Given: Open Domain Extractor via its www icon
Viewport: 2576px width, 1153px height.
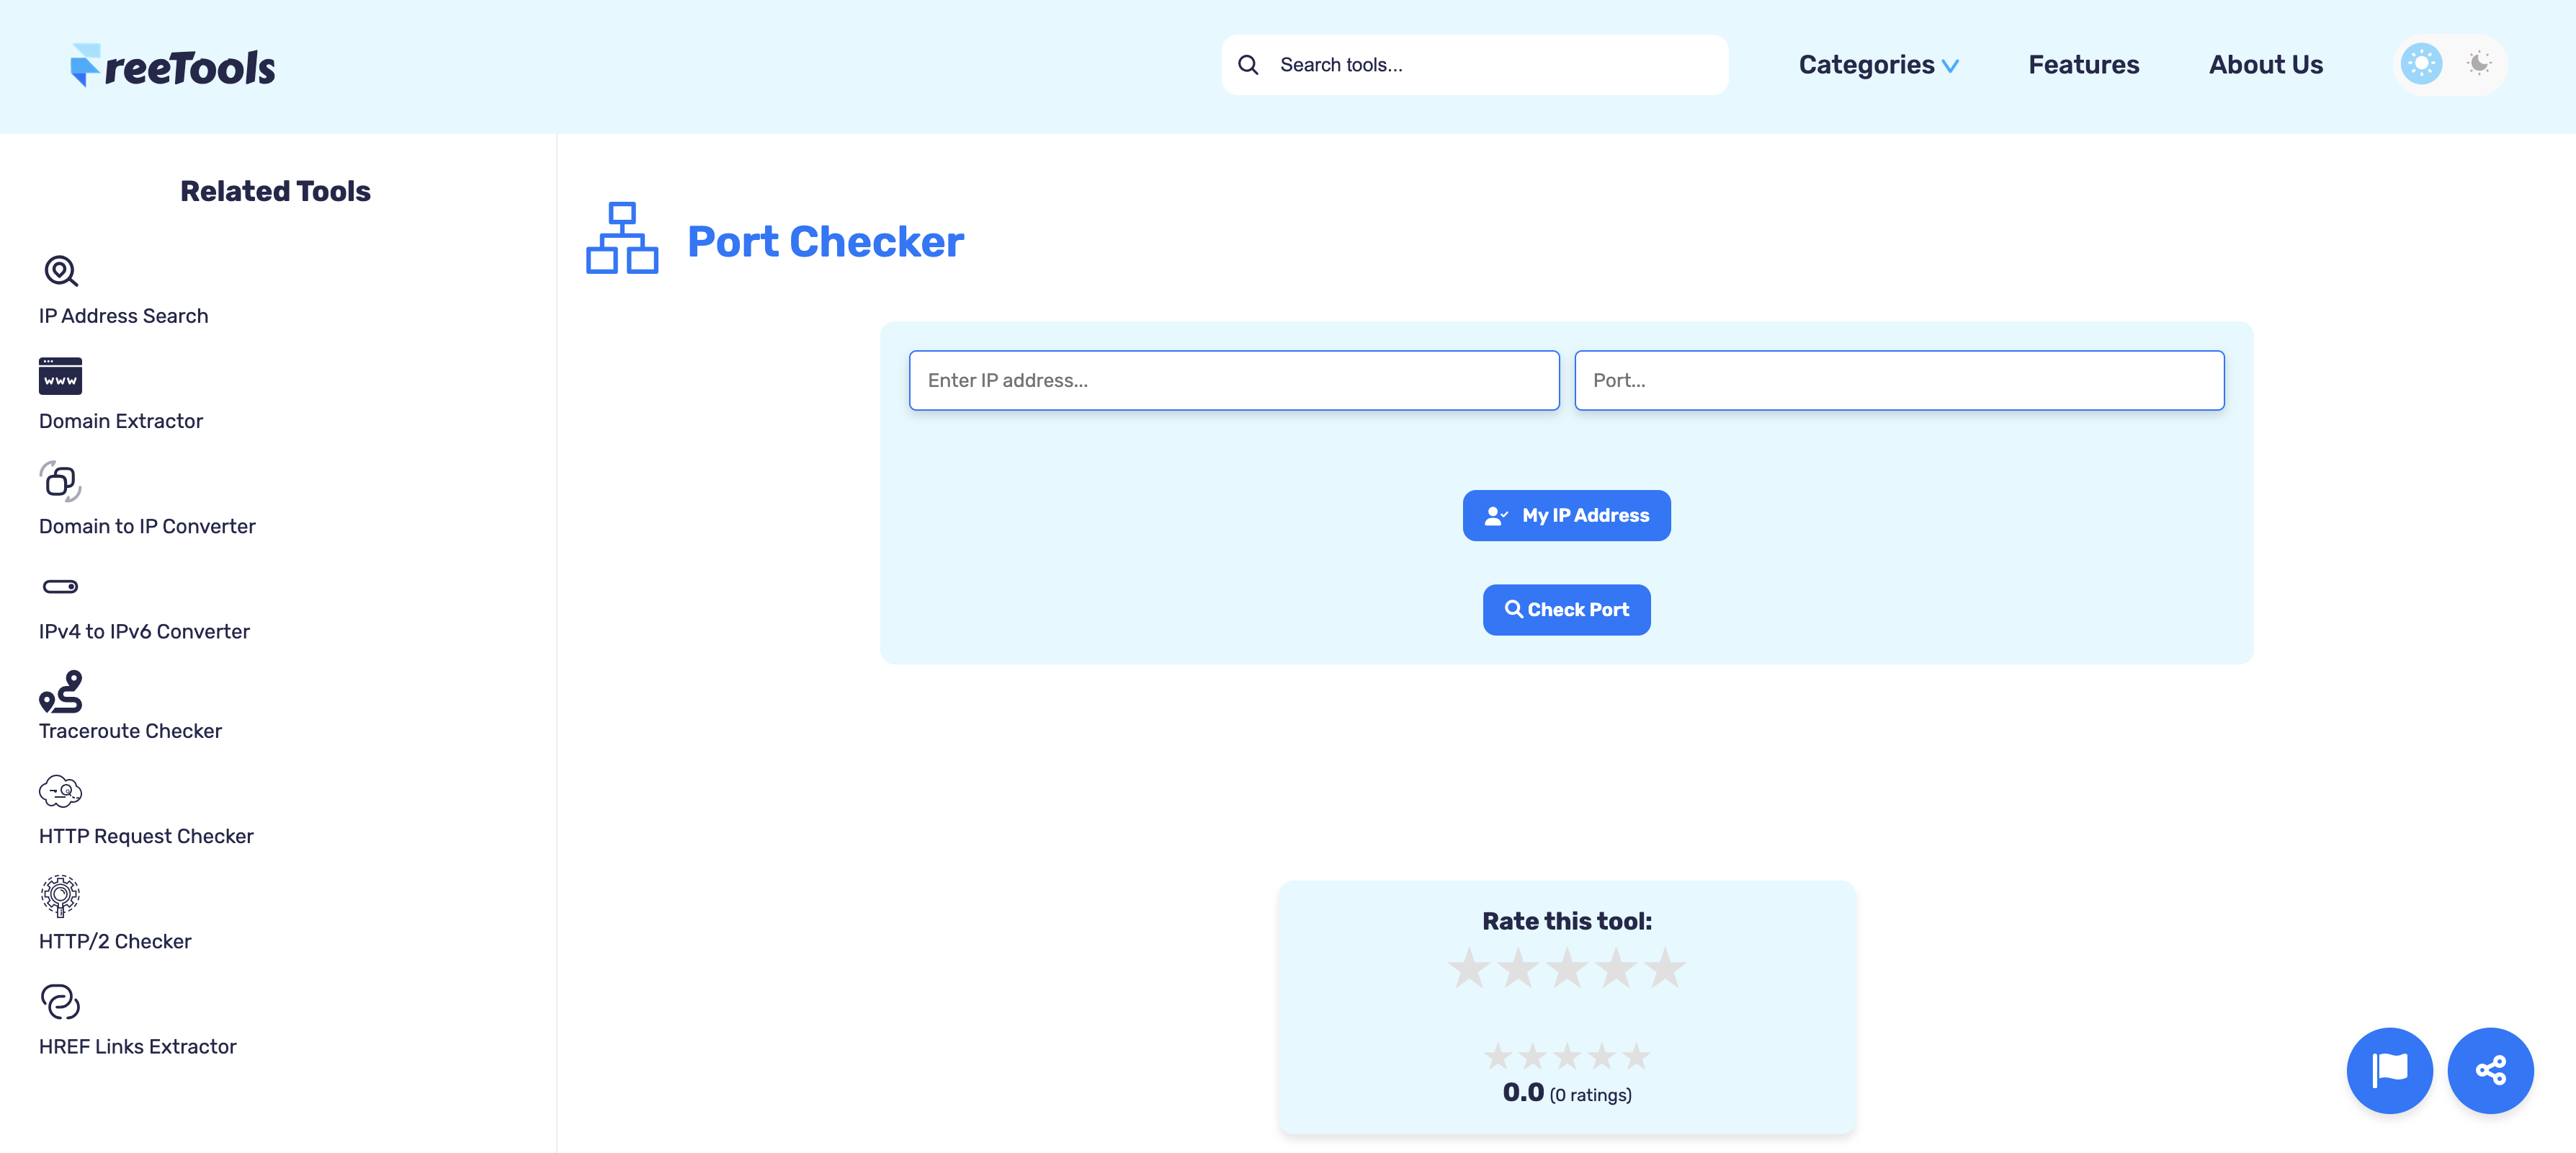Looking at the screenshot, I should pos(60,376).
